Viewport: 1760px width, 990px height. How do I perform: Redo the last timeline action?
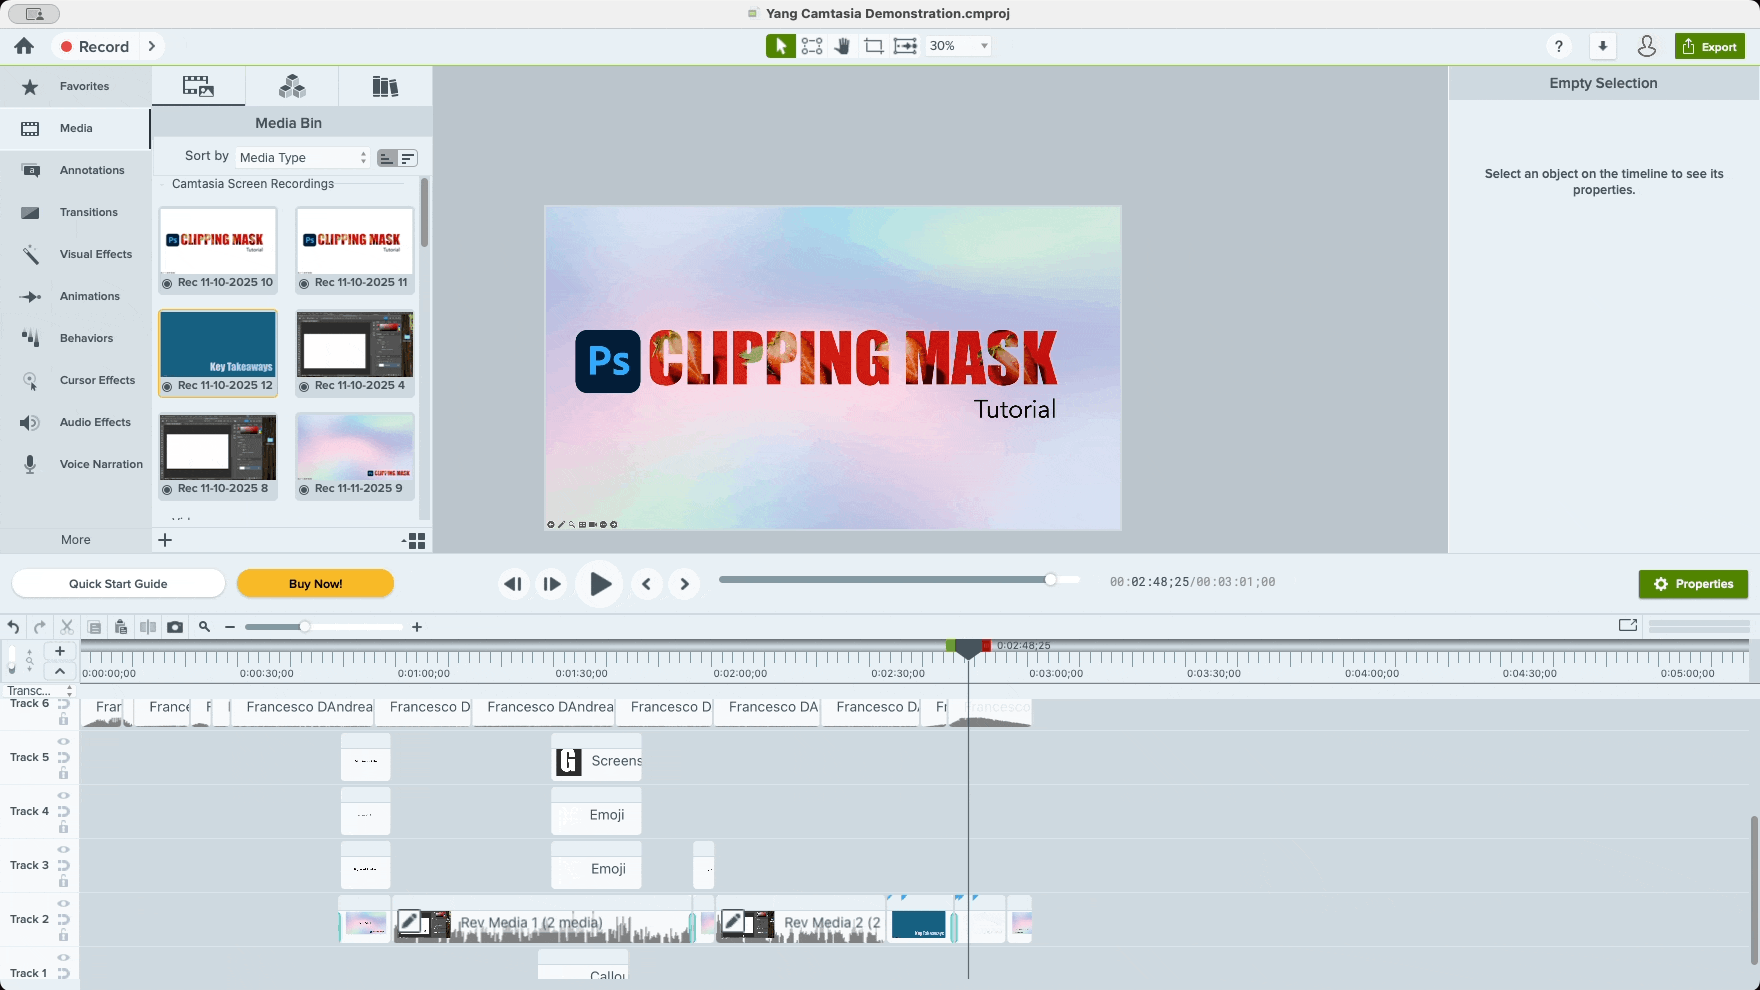point(40,627)
